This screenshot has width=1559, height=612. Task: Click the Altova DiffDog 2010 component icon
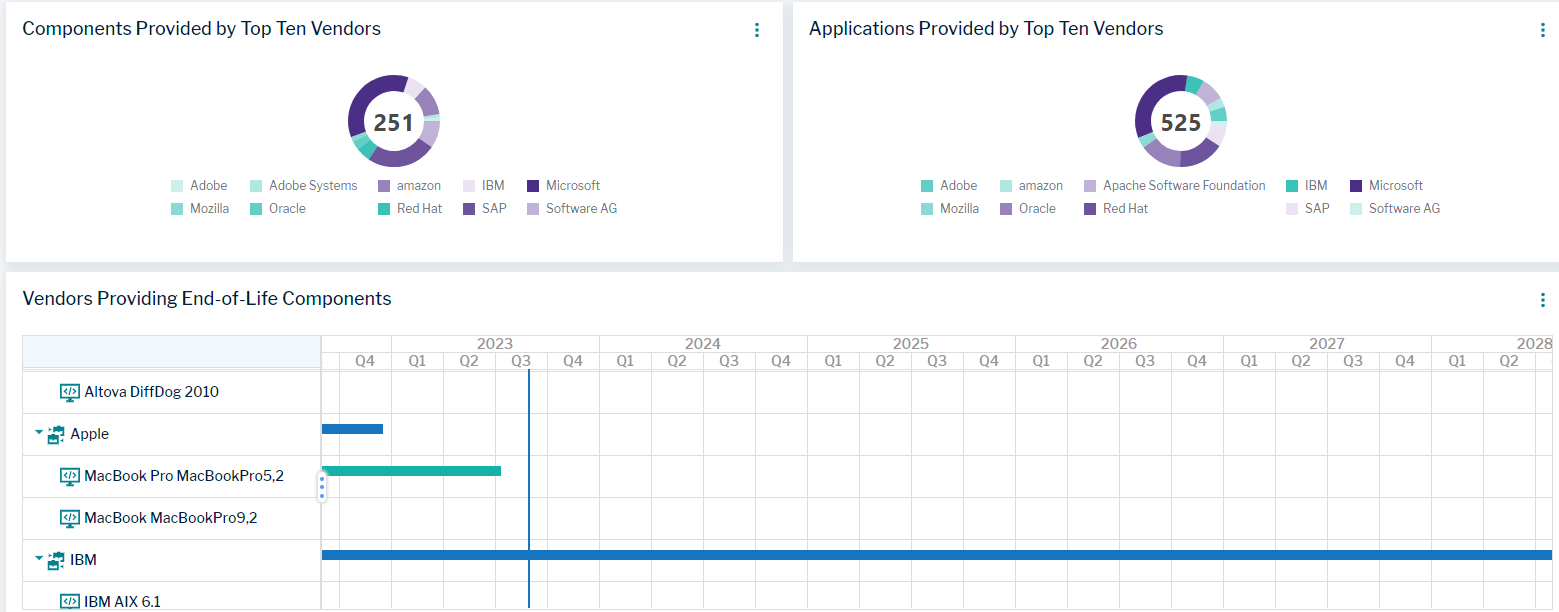[x=69, y=392]
